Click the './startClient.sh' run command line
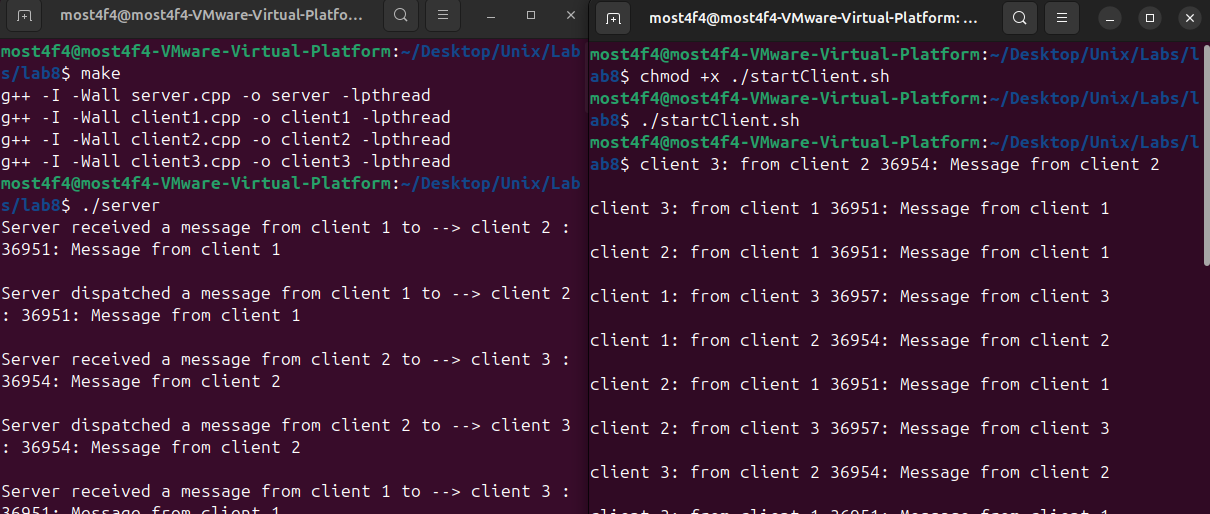This screenshot has height=514, width=1210. tap(720, 120)
